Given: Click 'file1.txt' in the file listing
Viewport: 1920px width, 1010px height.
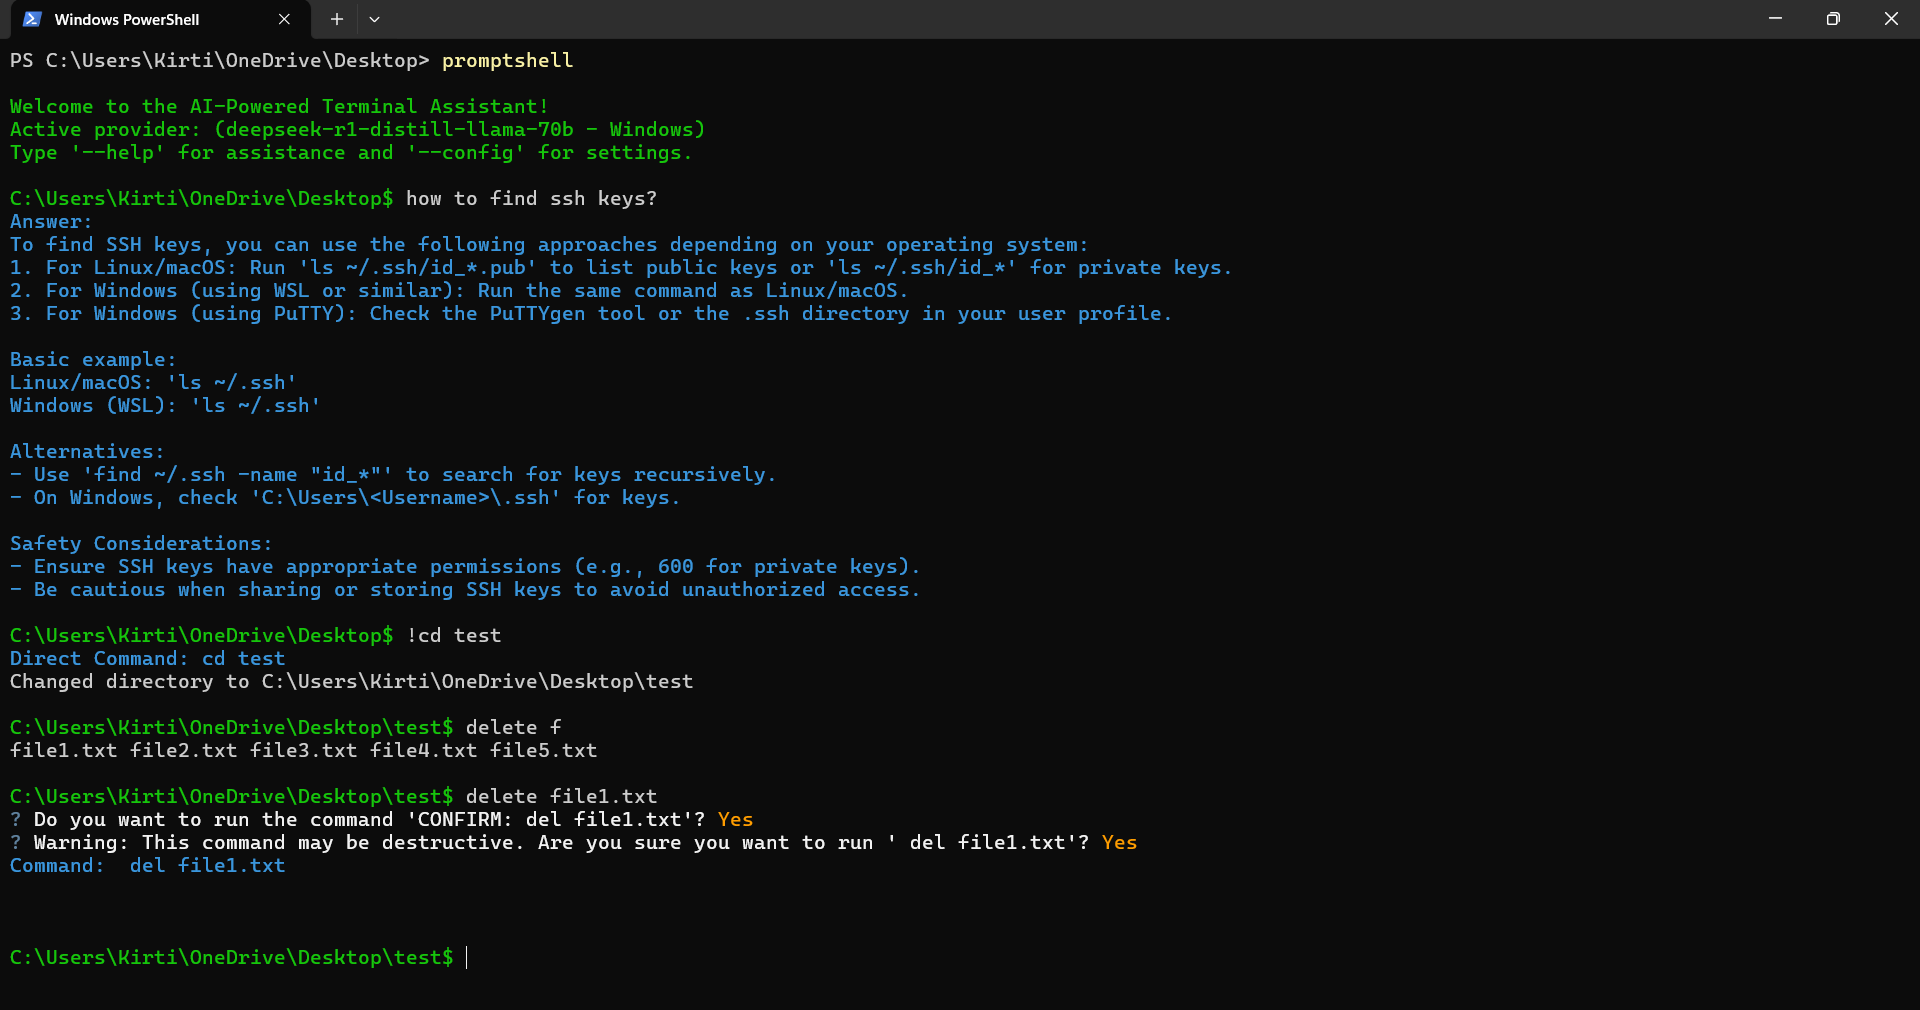Looking at the screenshot, I should (x=63, y=751).
